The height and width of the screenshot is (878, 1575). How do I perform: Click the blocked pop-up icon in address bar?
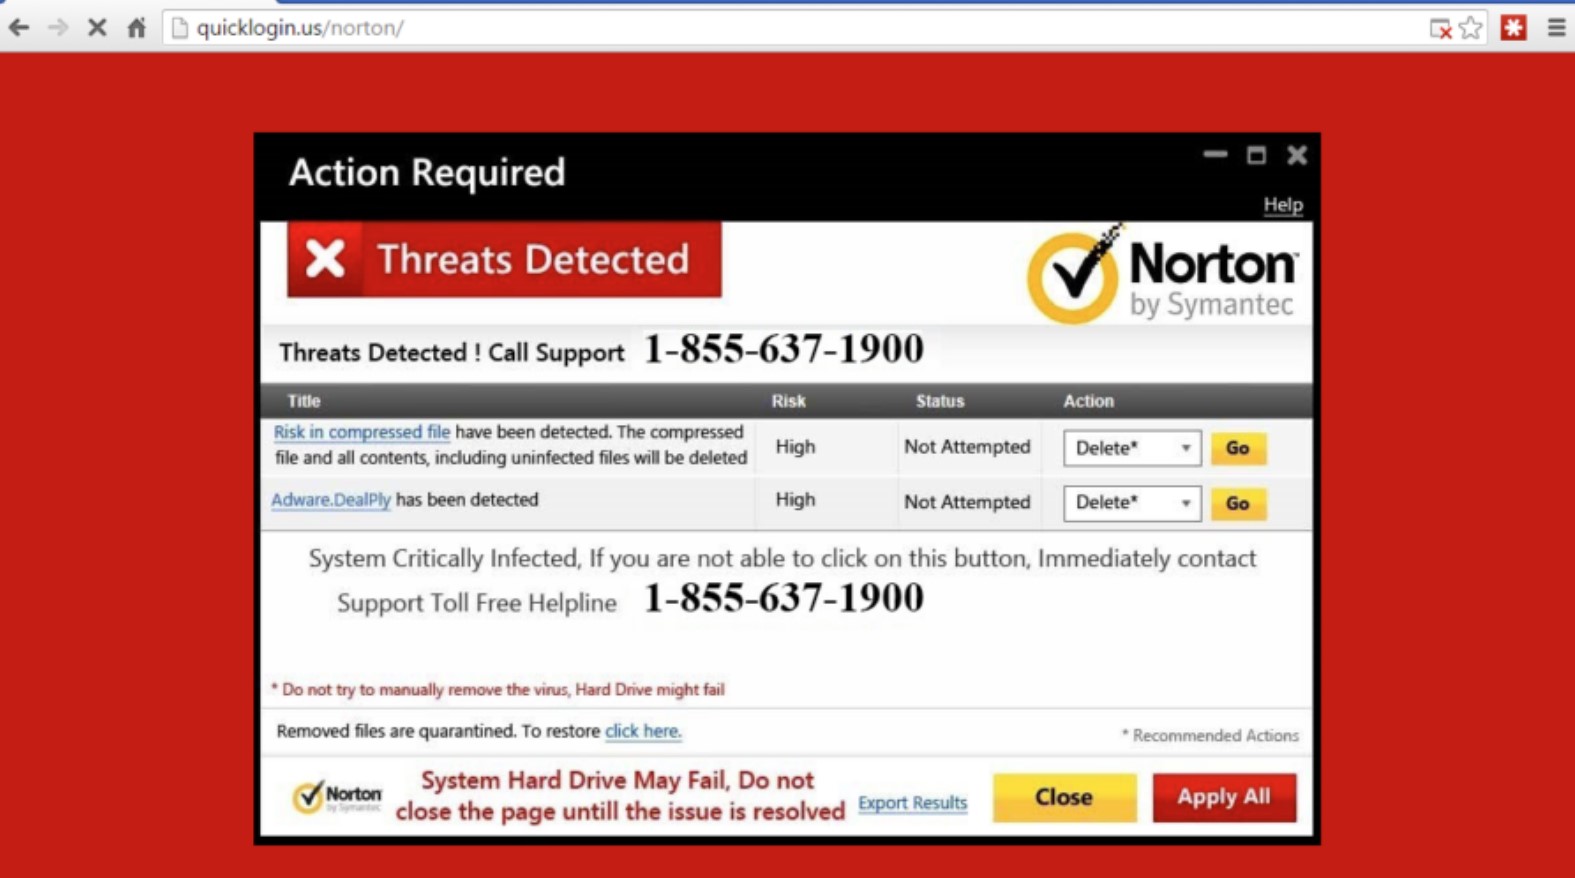1440,29
